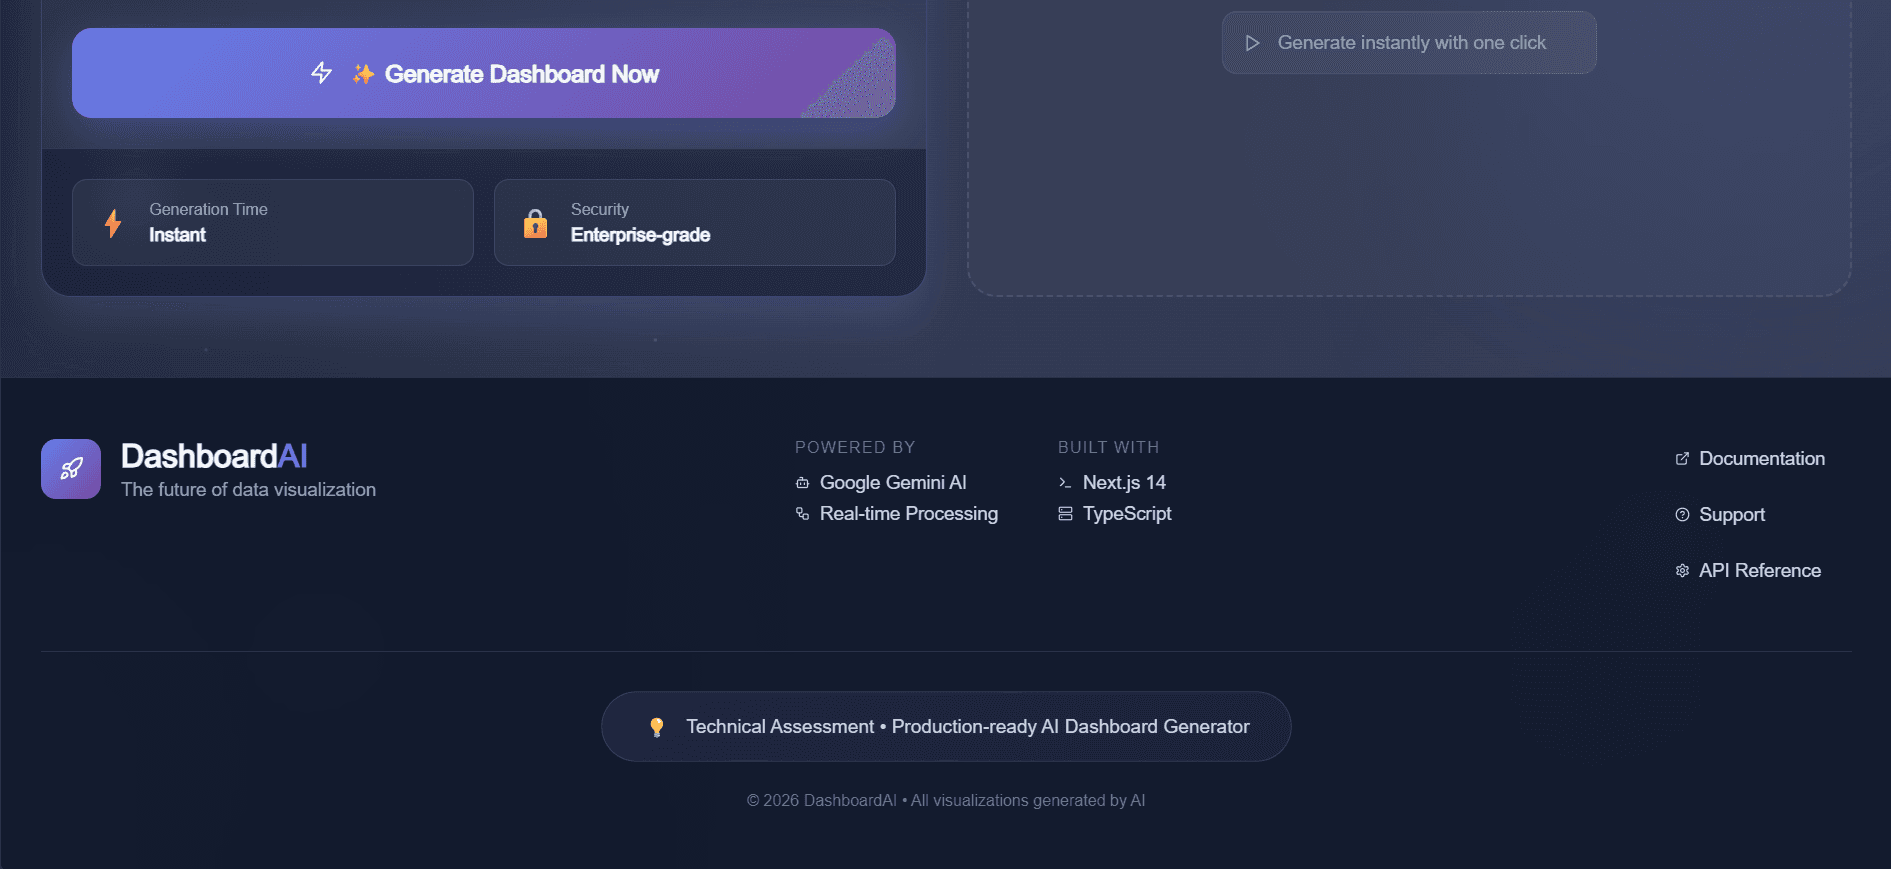Click the icon beside TypeScript
Viewport: 1891px width, 869px height.
[x=1066, y=513]
